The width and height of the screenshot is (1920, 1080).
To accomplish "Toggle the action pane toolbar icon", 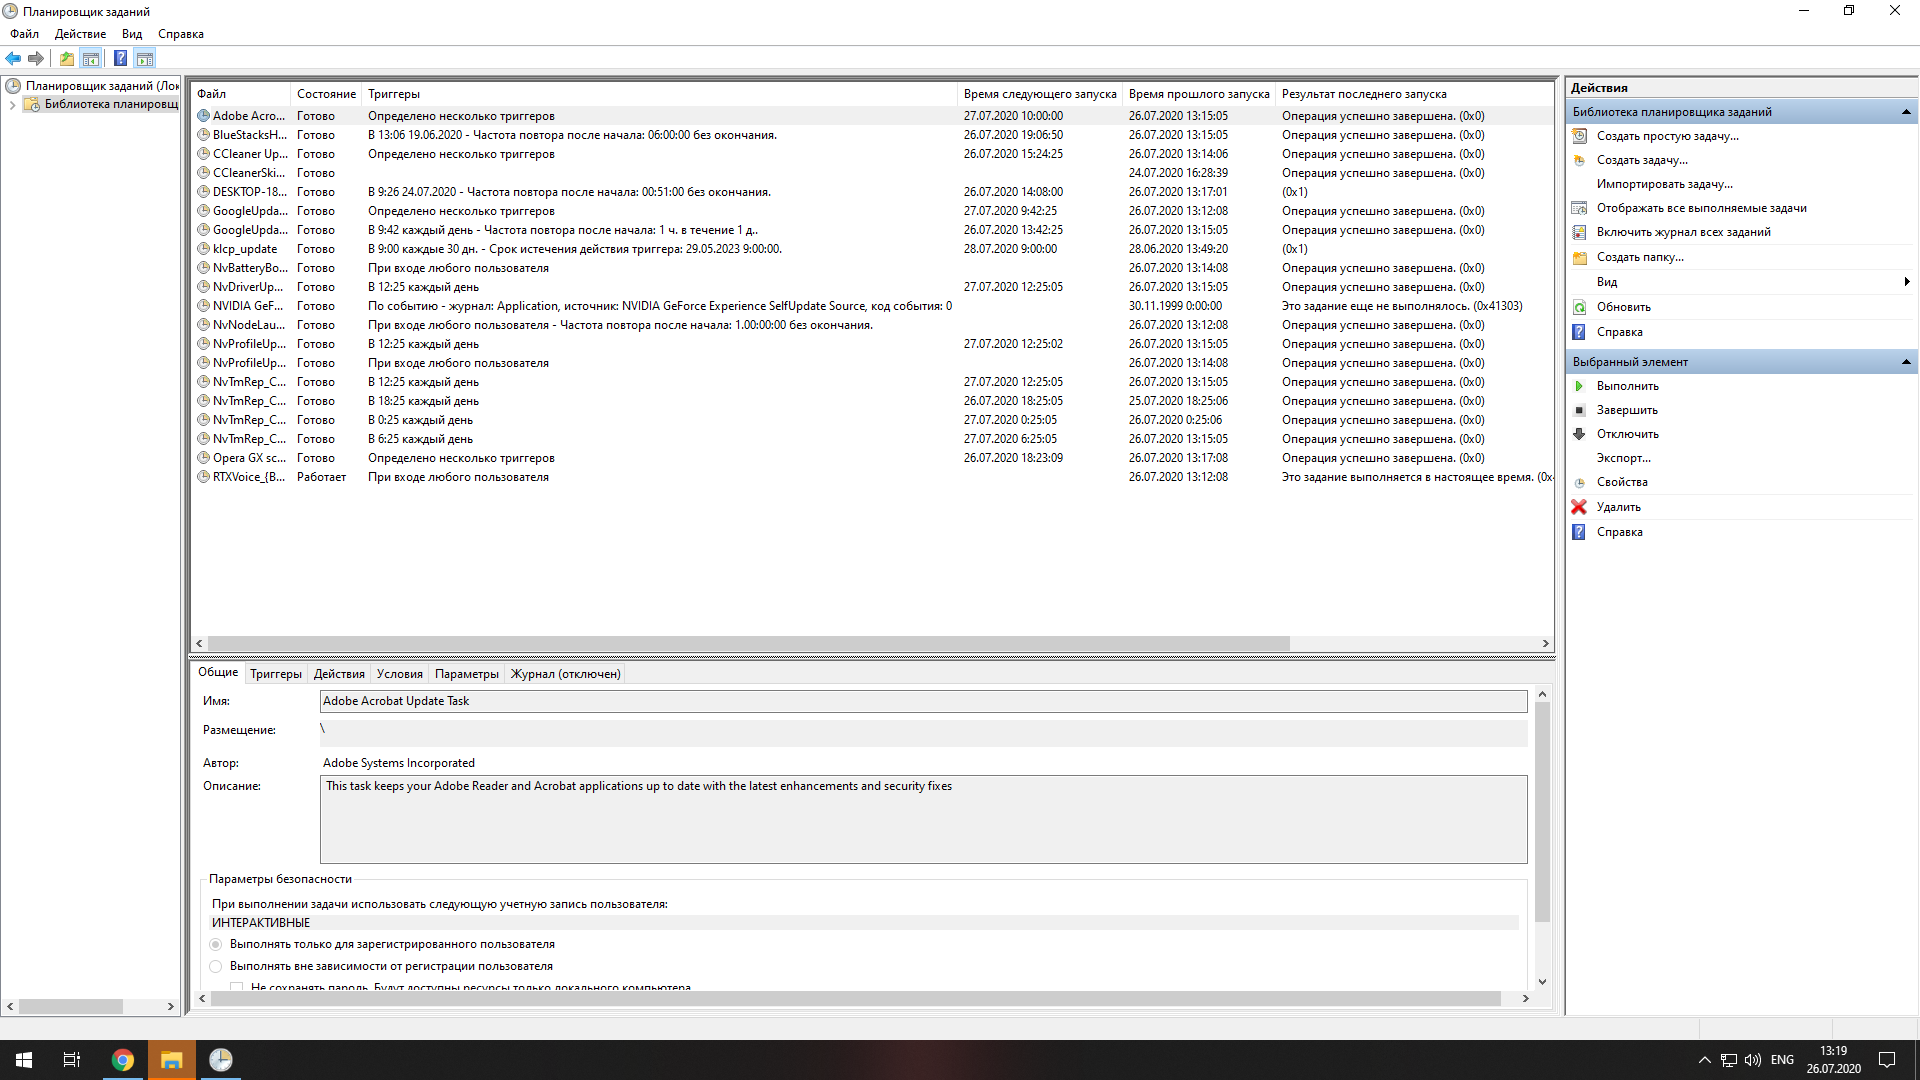I will click(145, 58).
